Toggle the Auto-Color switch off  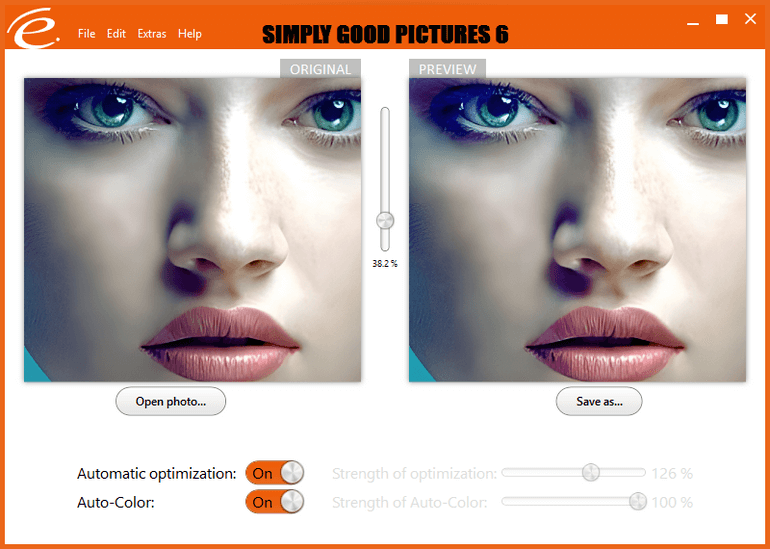[x=275, y=502]
